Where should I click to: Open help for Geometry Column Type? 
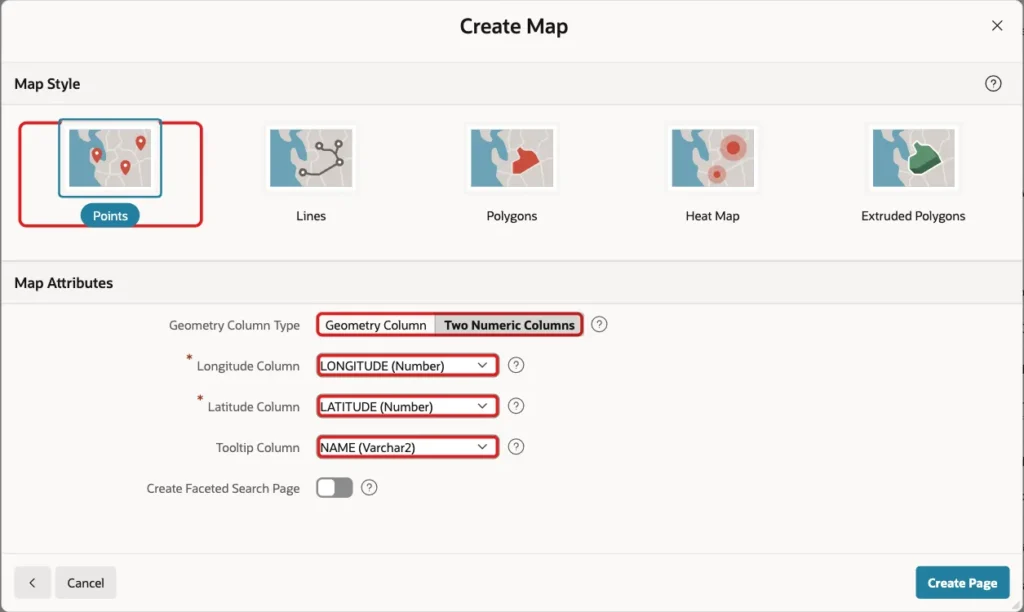[599, 325]
